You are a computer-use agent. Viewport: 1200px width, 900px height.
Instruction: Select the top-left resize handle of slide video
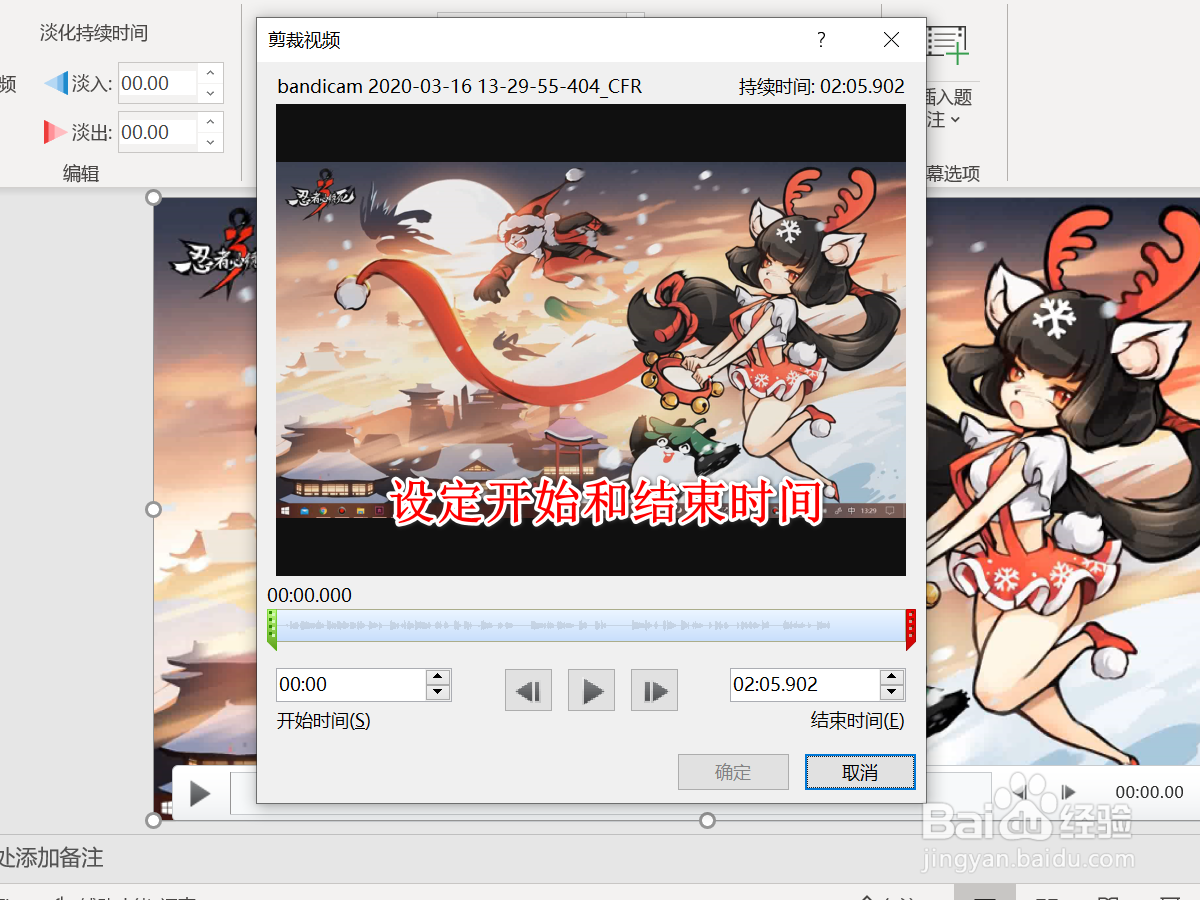[154, 198]
